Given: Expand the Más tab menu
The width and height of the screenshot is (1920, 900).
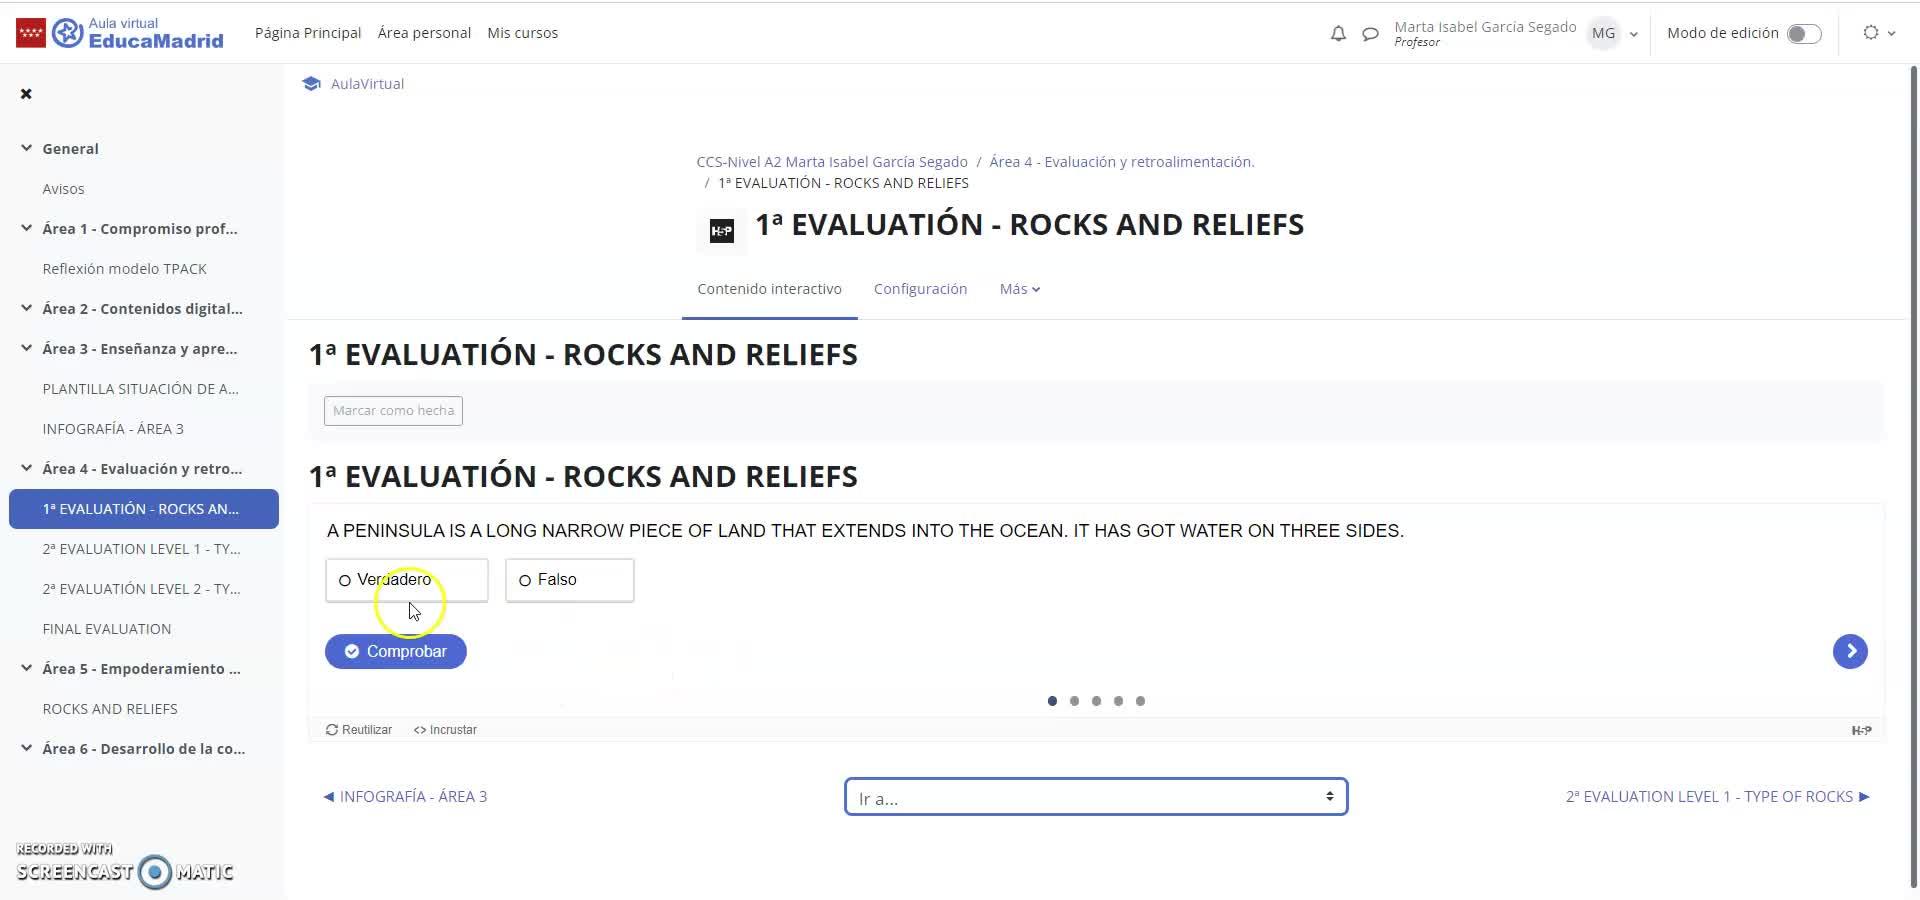Looking at the screenshot, I should (1019, 289).
